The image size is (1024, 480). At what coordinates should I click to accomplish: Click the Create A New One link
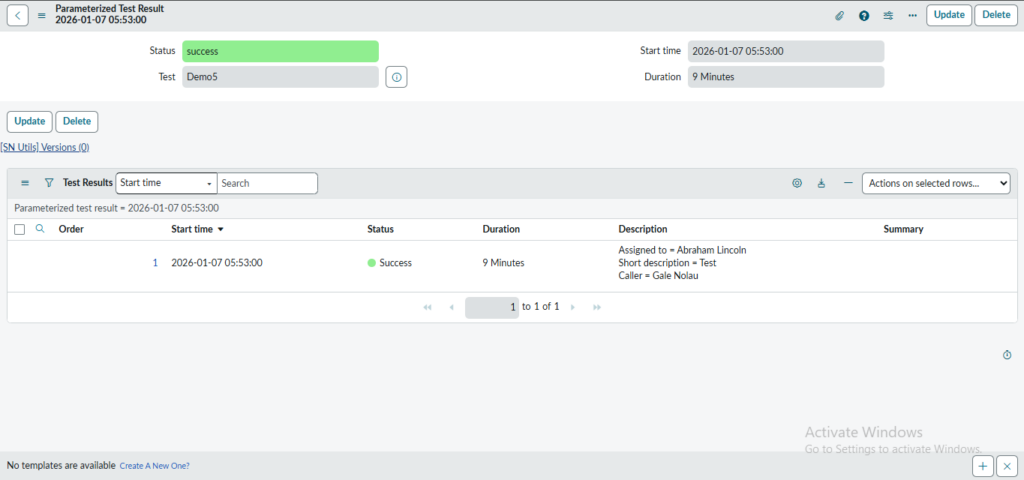click(154, 466)
